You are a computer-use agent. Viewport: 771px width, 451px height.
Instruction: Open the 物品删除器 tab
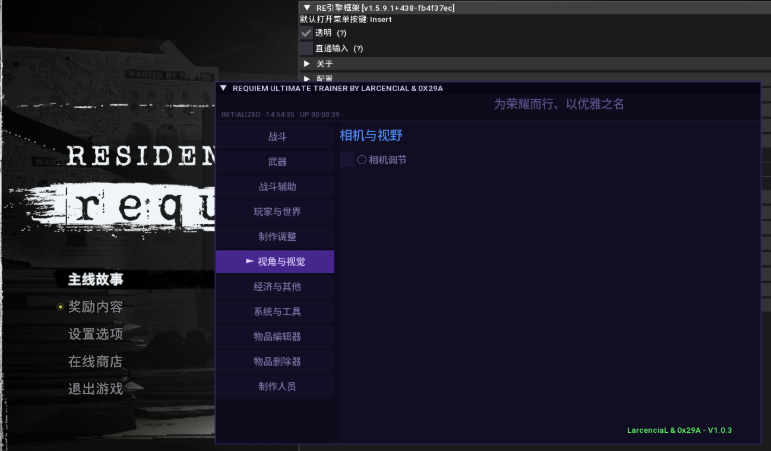point(275,361)
